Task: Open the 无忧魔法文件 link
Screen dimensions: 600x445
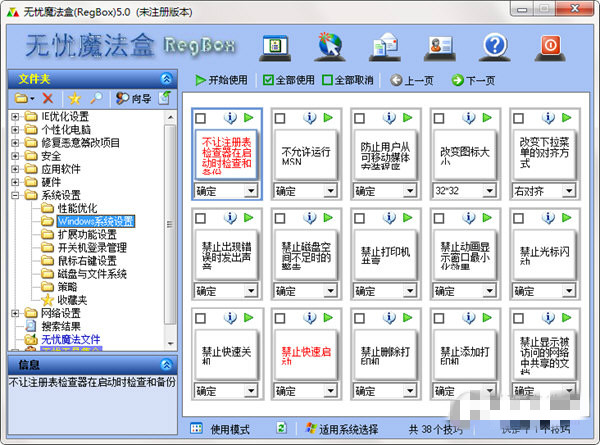Action: (70, 339)
